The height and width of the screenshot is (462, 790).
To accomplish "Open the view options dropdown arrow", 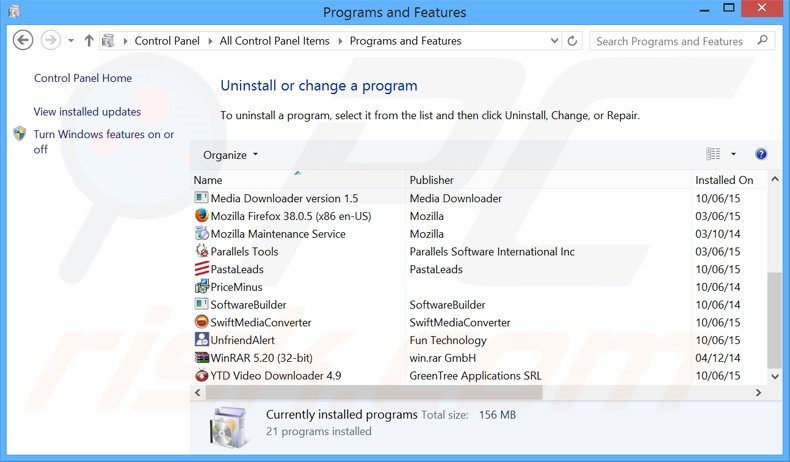I will pos(734,154).
